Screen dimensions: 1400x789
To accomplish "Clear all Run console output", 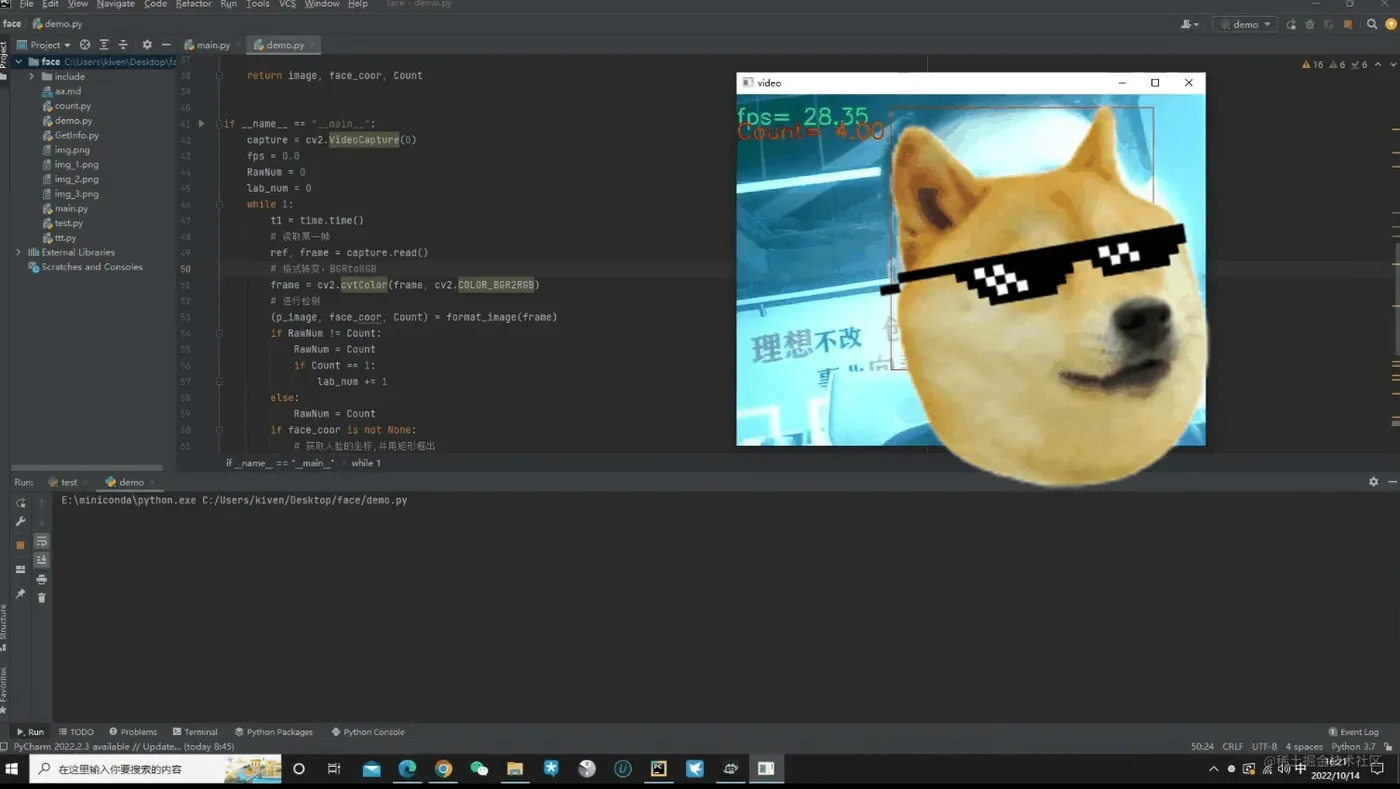I will 42,598.
